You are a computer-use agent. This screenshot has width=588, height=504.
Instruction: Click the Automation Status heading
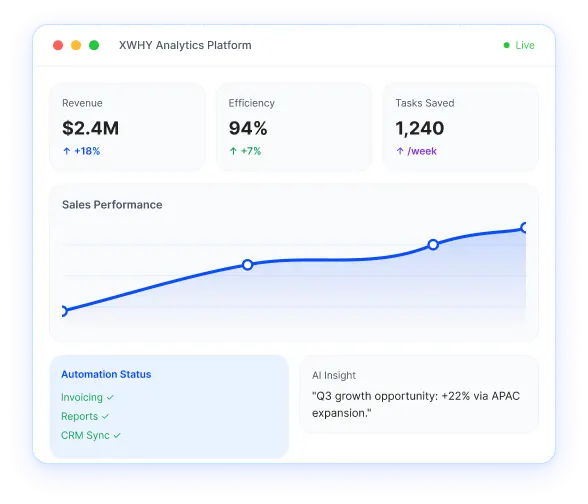[106, 375]
